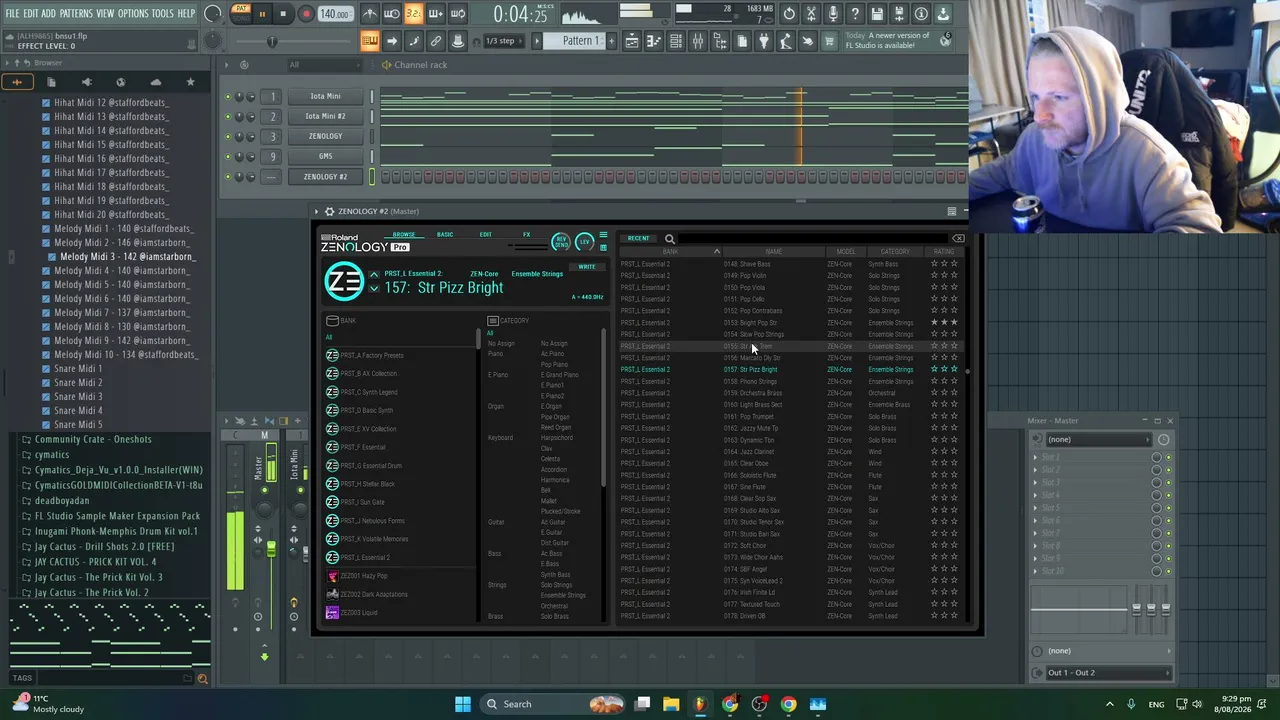Open the Out 1 - Out 2 output dropdown

point(1108,673)
